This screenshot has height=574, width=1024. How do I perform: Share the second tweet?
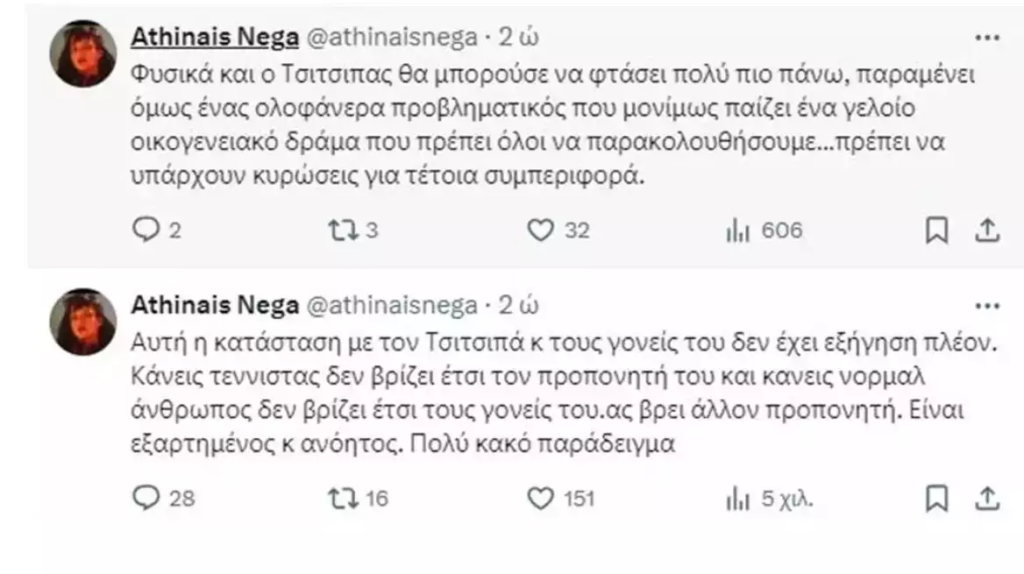pos(987,498)
